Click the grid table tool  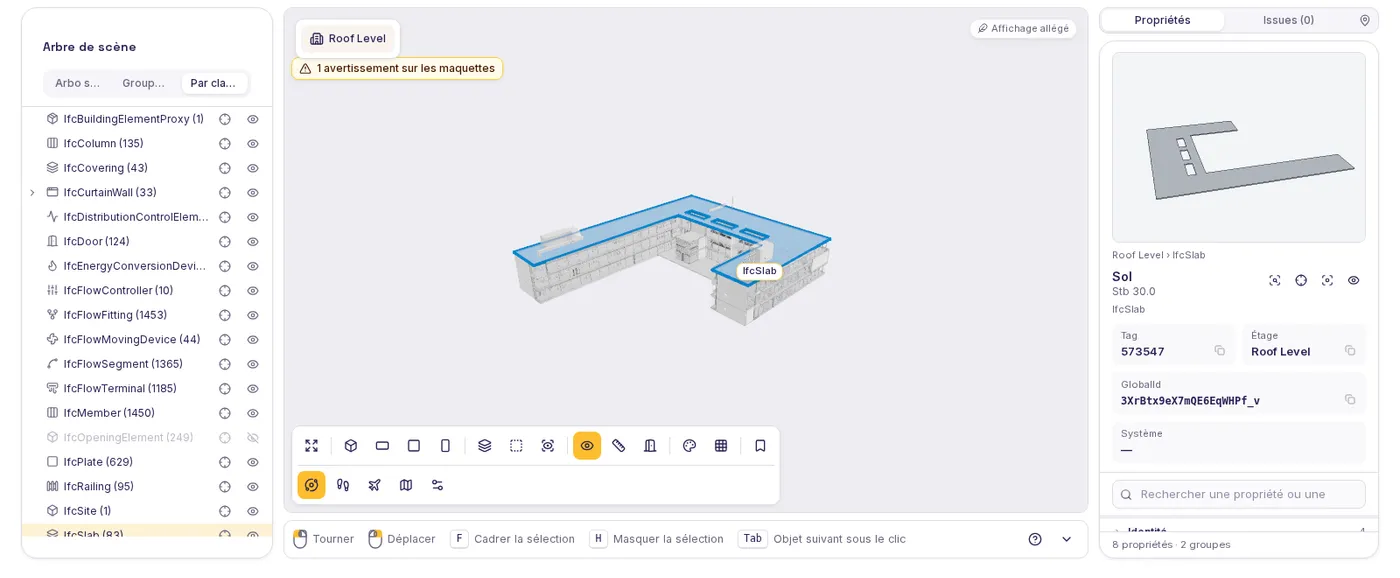pyautogui.click(x=721, y=446)
